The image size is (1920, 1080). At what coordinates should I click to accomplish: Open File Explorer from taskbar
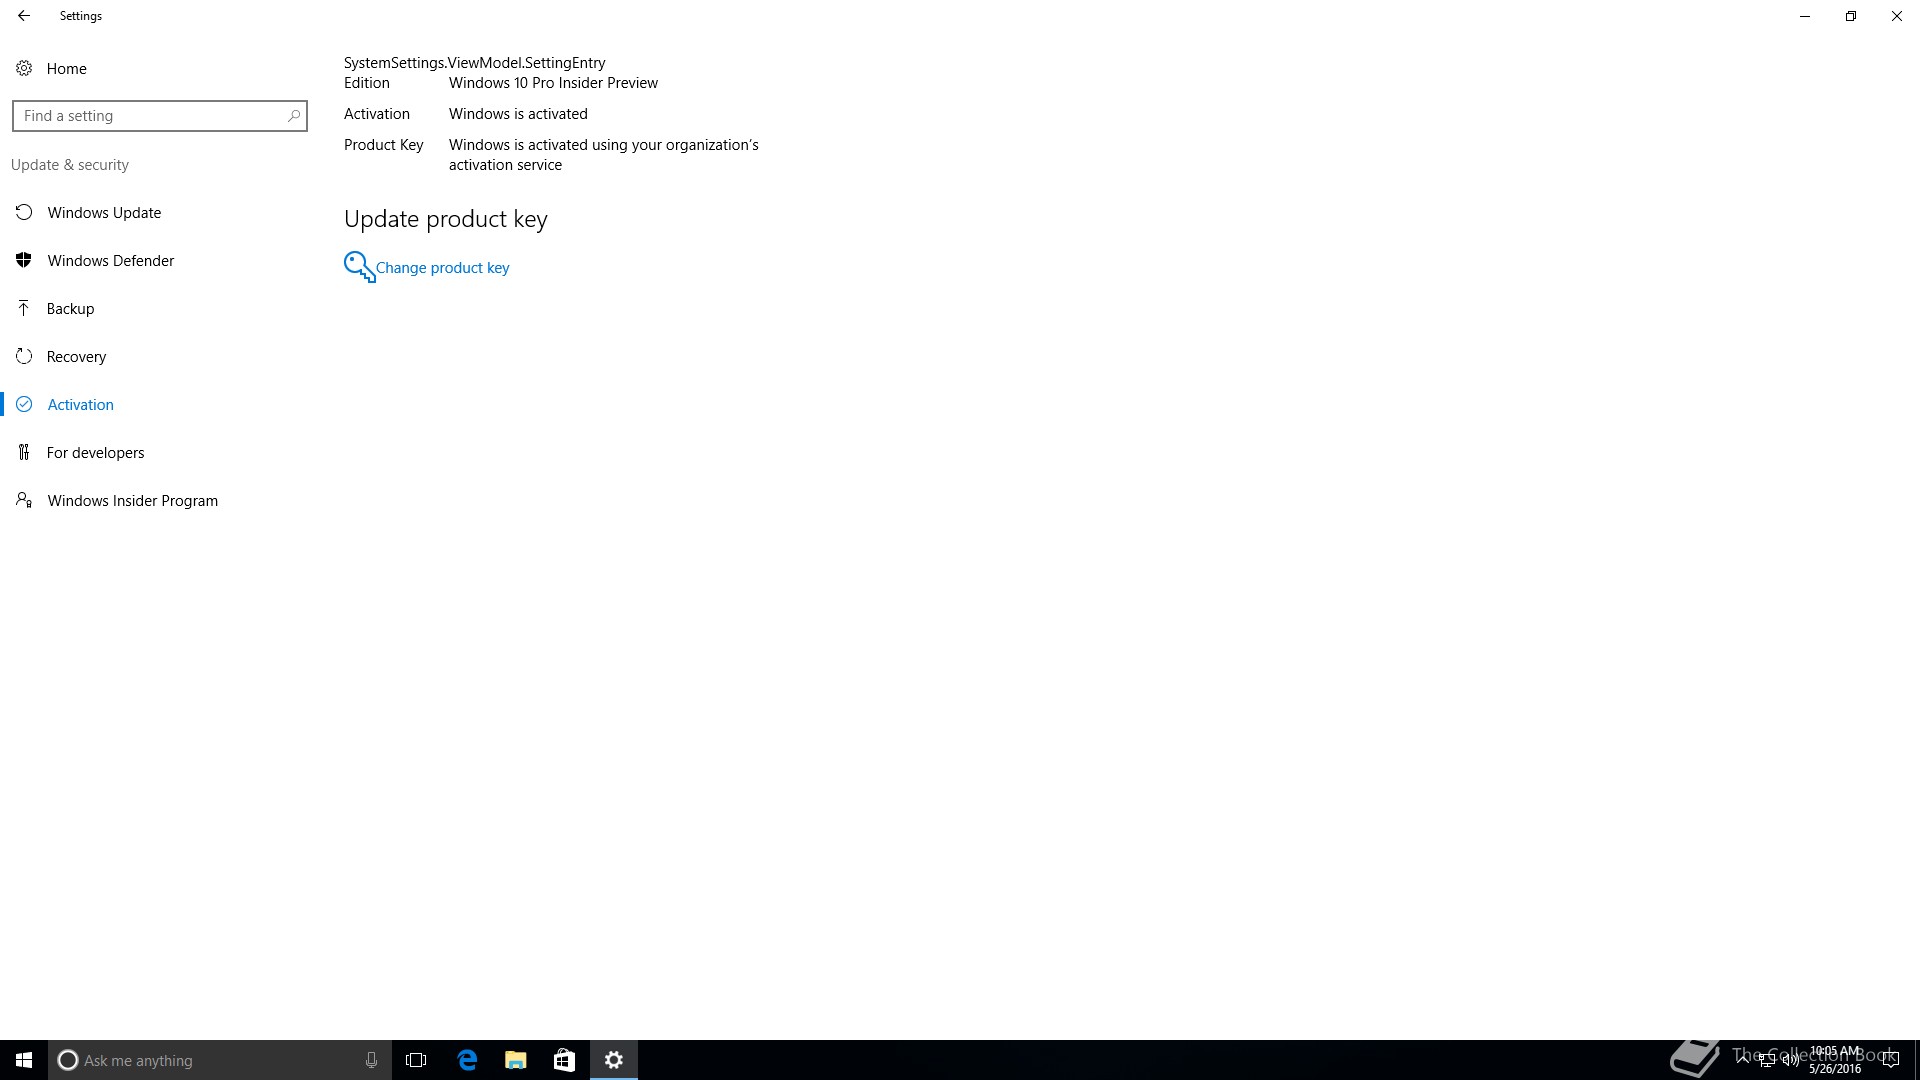pos(516,1060)
